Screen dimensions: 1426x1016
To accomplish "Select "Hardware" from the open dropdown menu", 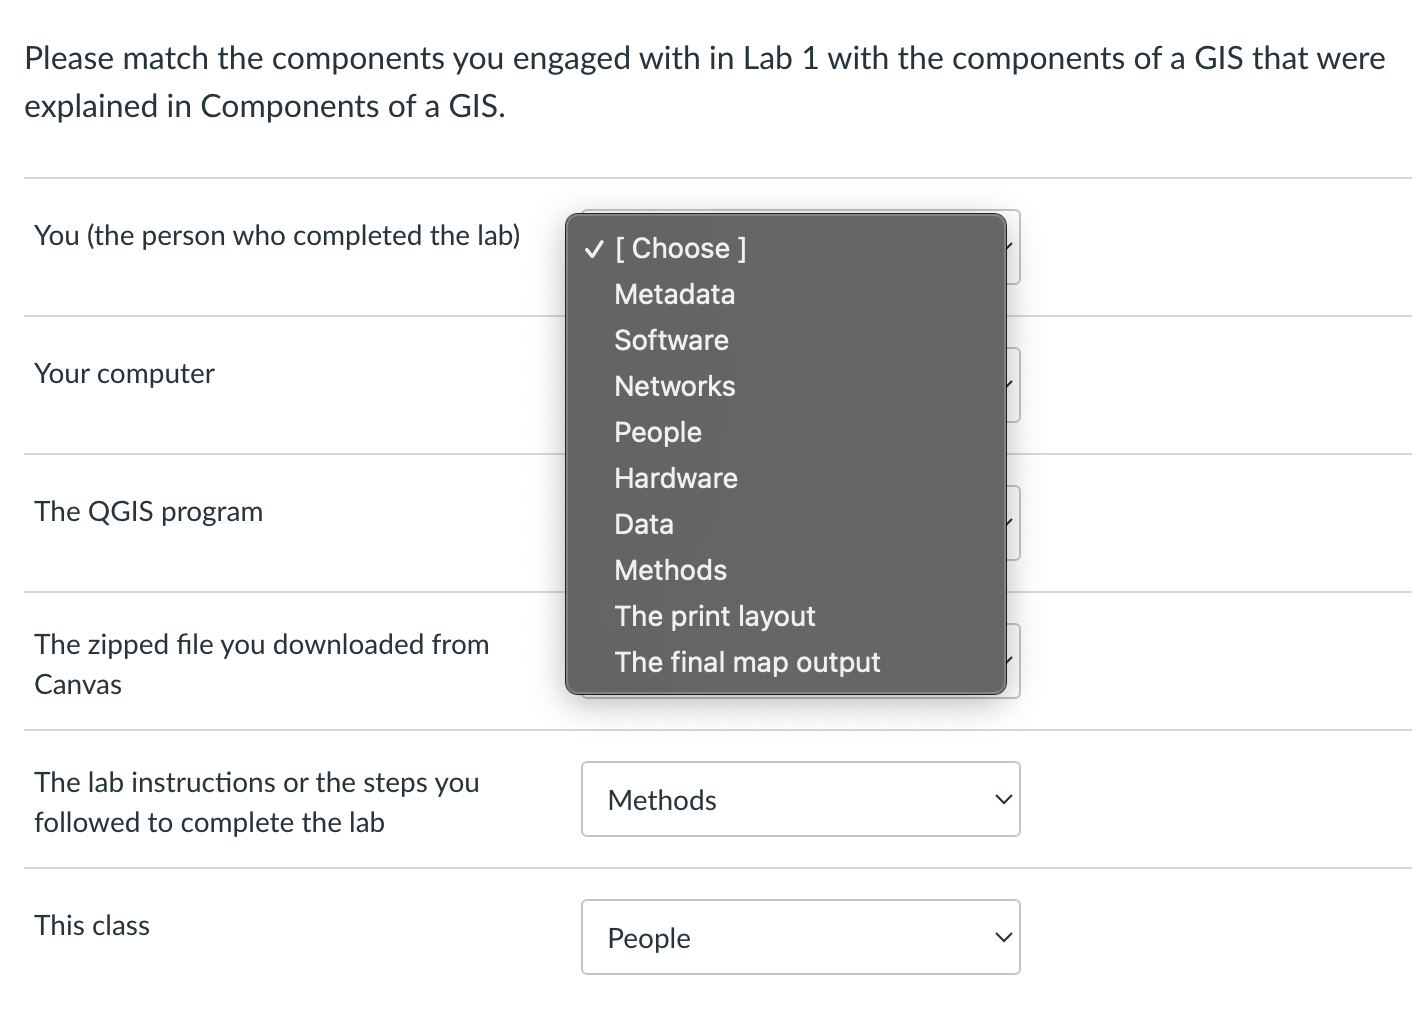I will click(x=676, y=478).
